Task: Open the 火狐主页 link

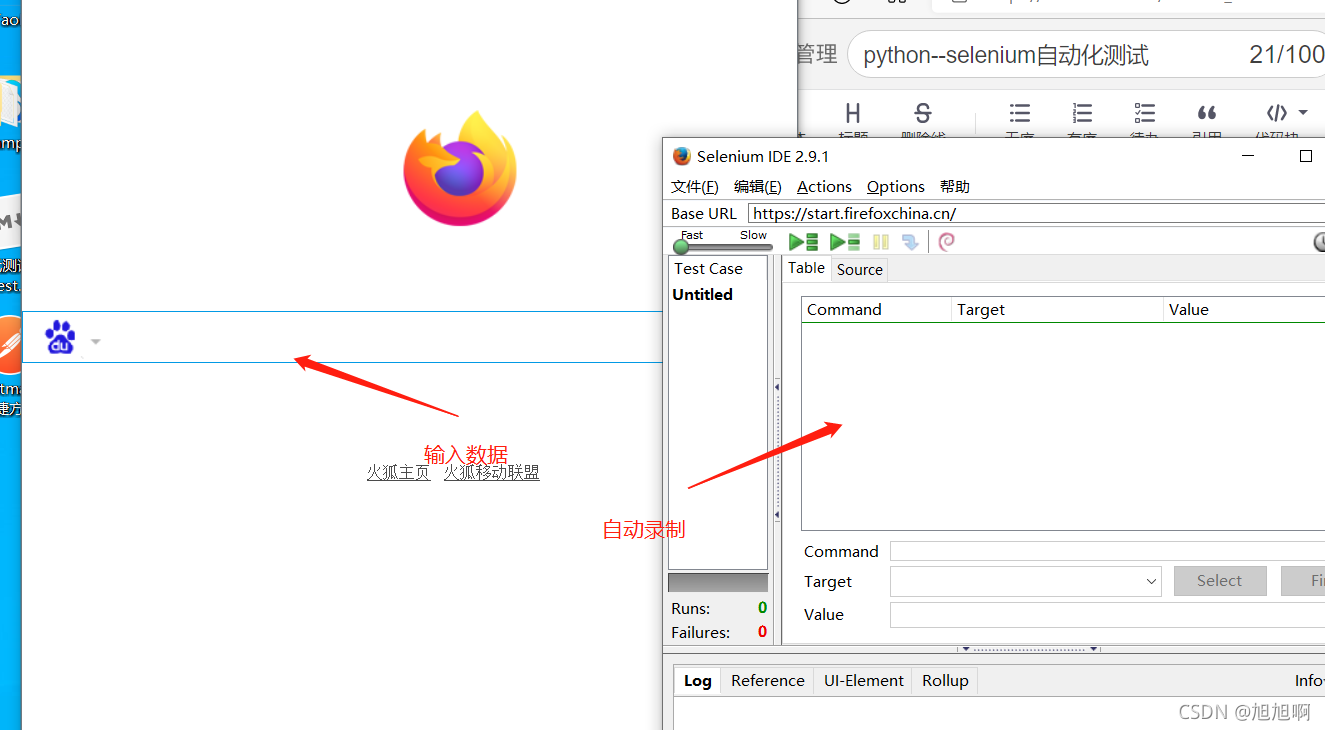Action: point(398,473)
